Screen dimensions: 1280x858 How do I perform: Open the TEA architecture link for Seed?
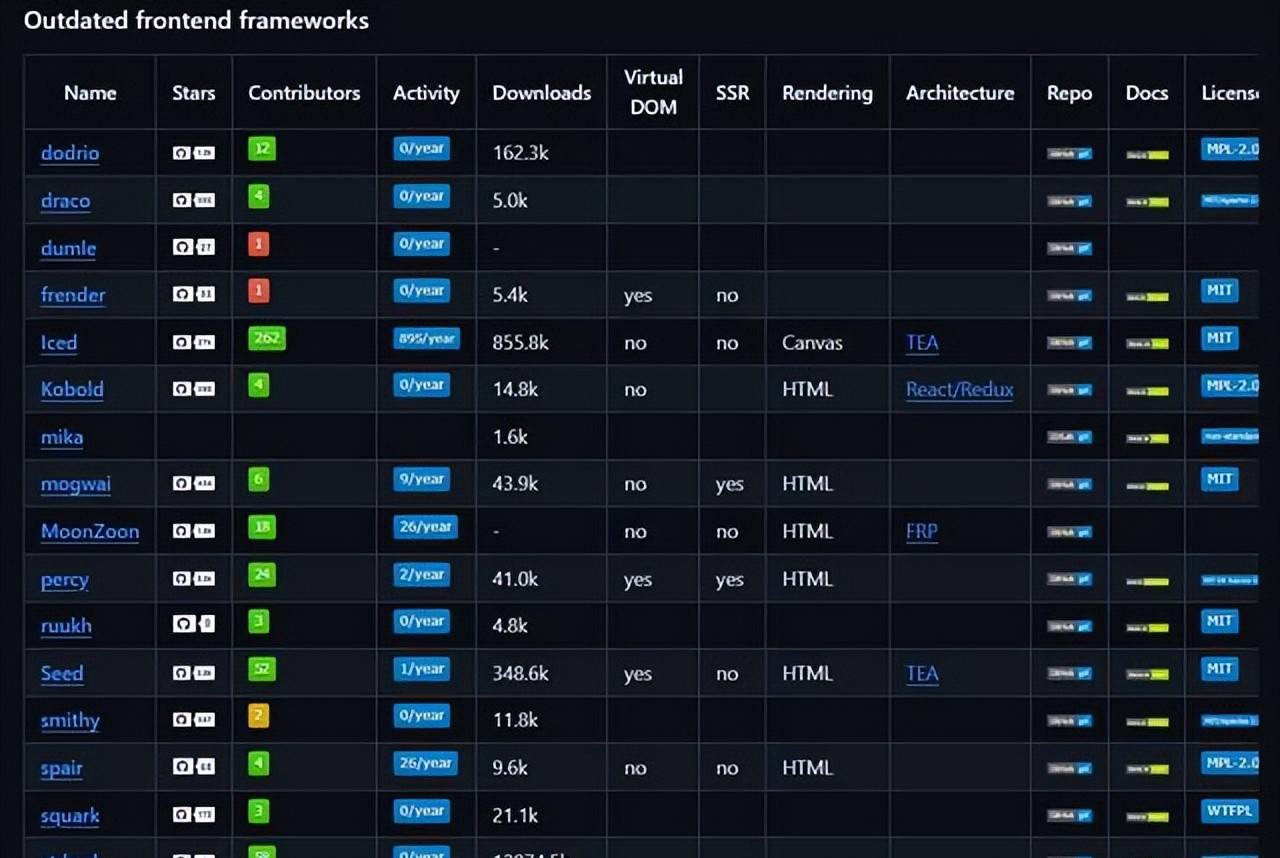pos(922,673)
